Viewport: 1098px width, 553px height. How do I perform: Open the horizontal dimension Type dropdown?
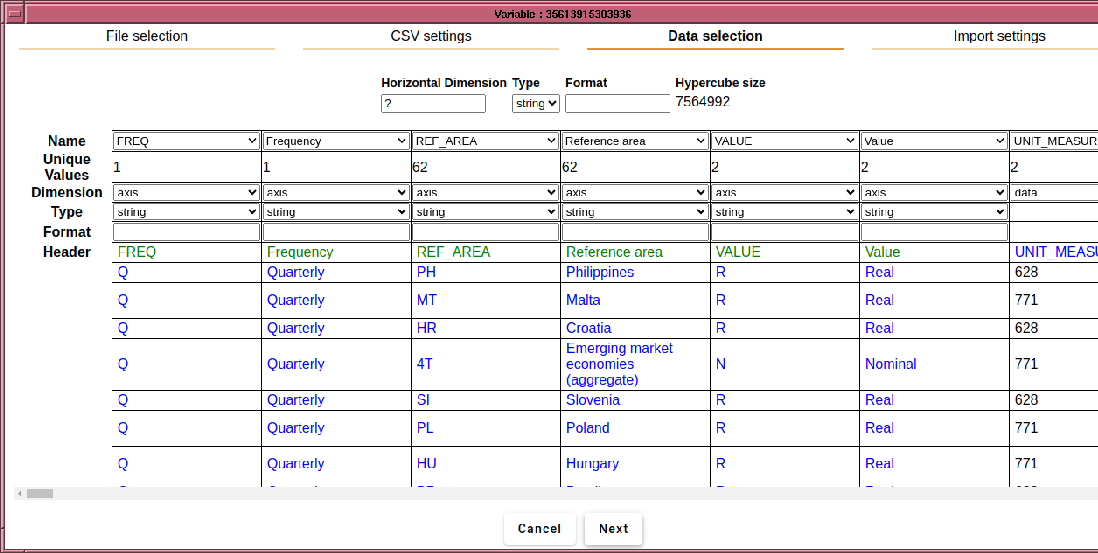click(536, 104)
